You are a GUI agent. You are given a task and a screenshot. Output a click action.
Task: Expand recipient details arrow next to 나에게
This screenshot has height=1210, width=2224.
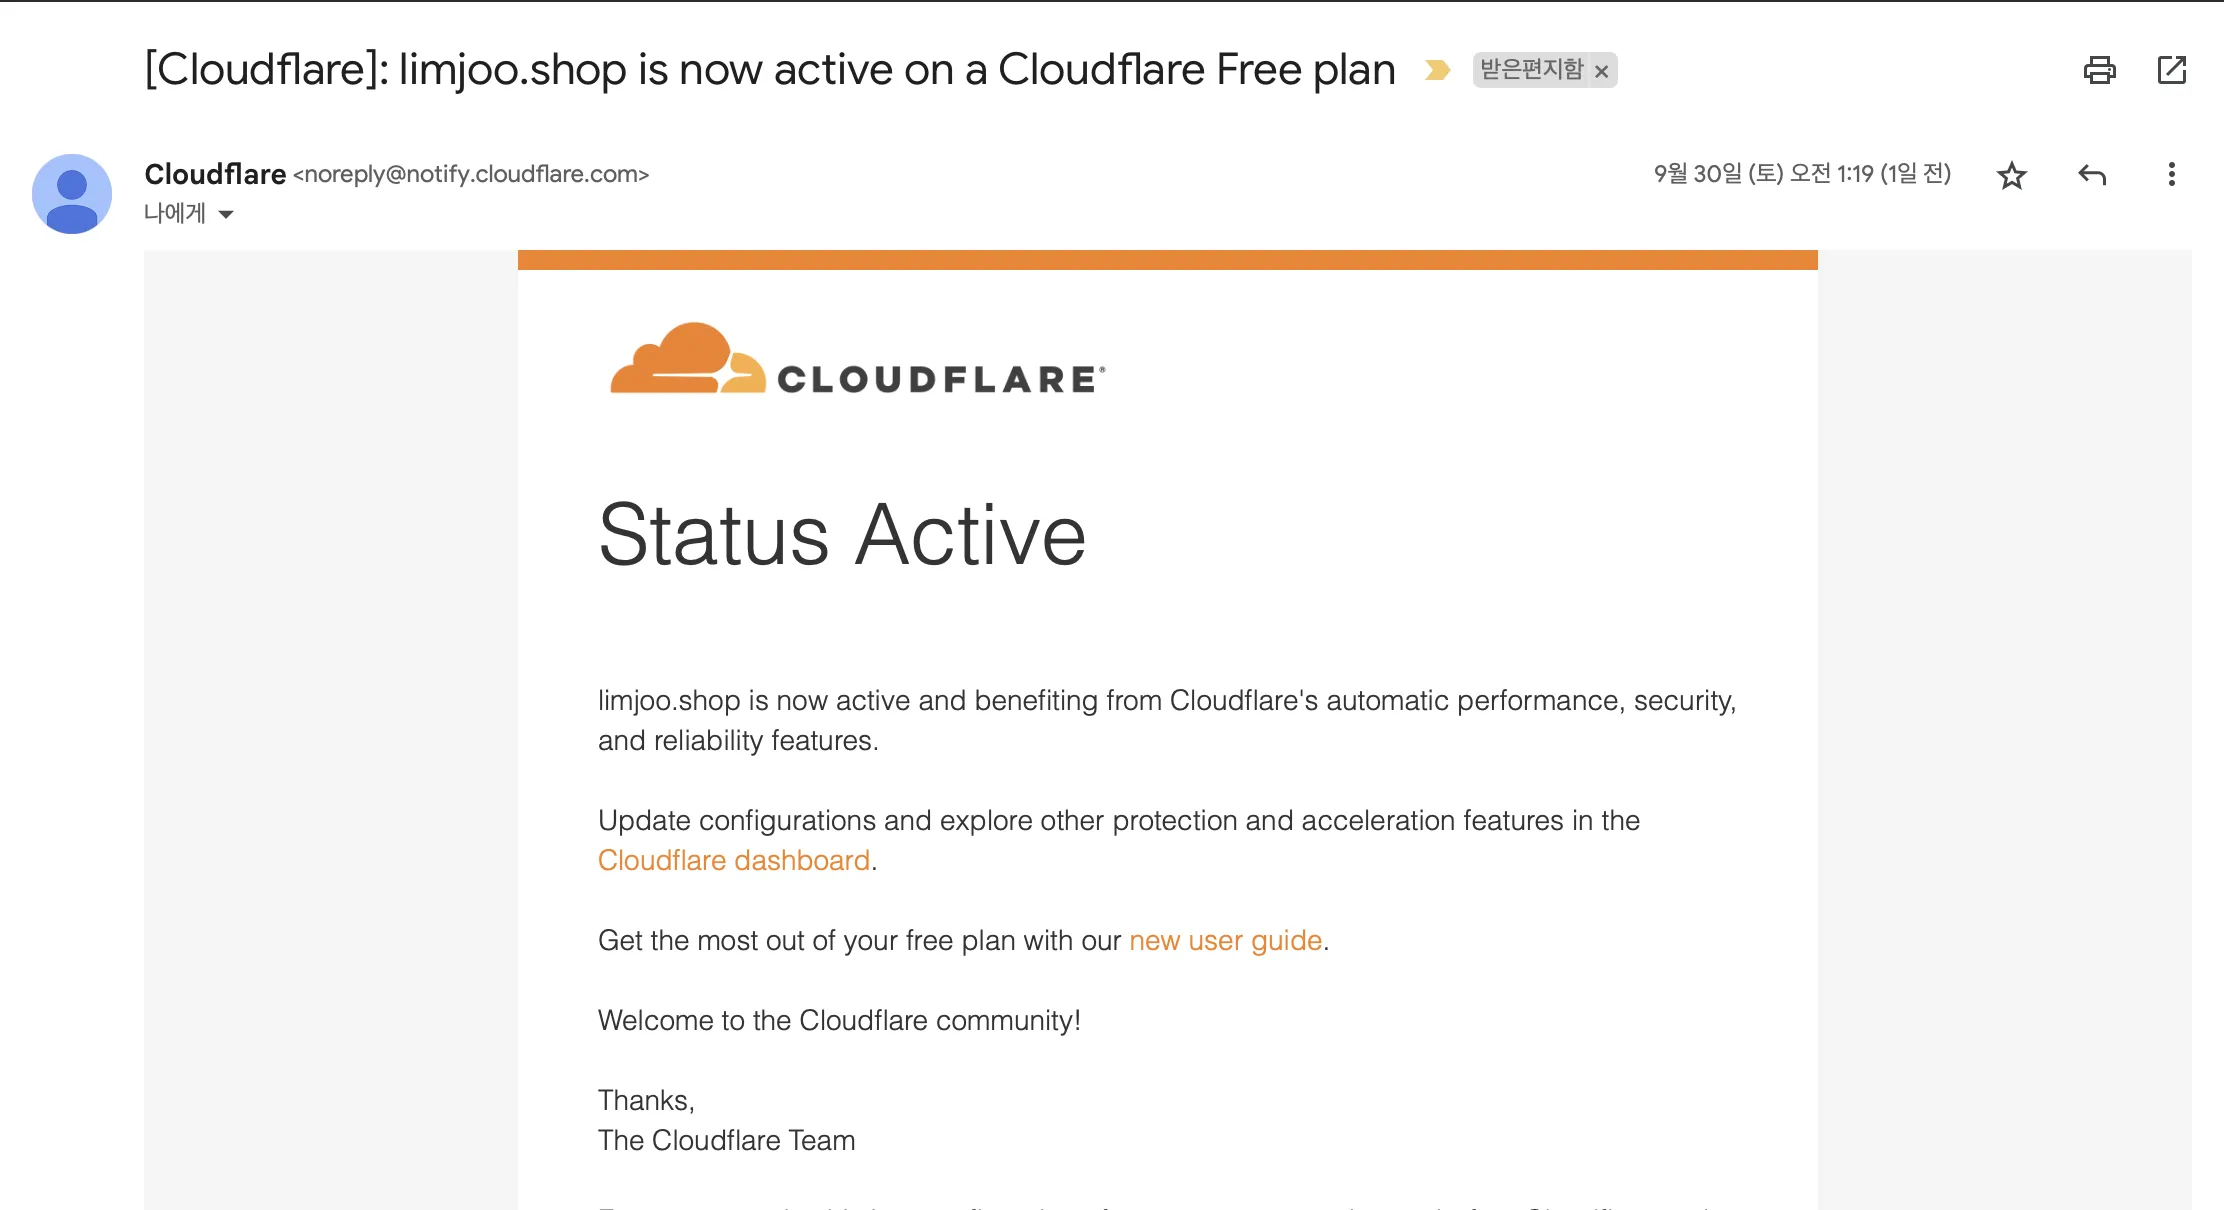[226, 214]
